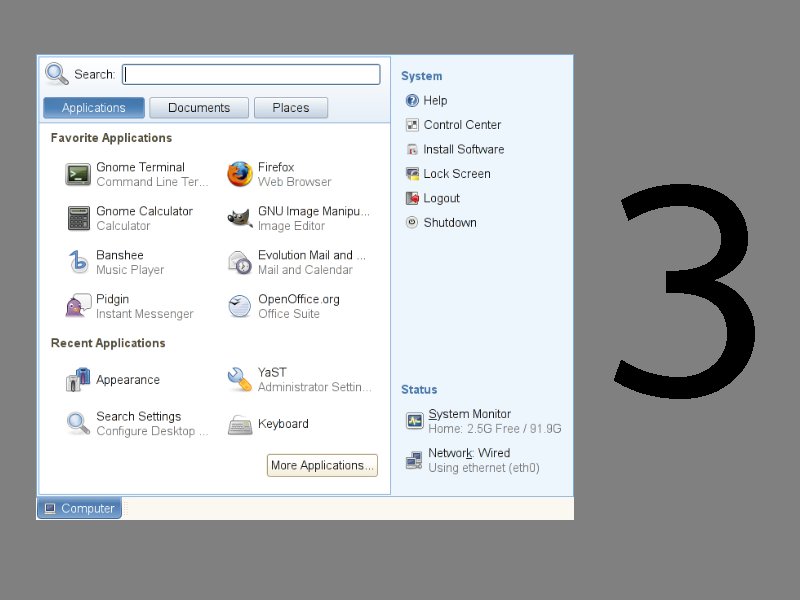Focus the Search text field
Image resolution: width=800 pixels, height=600 pixels.
251,74
